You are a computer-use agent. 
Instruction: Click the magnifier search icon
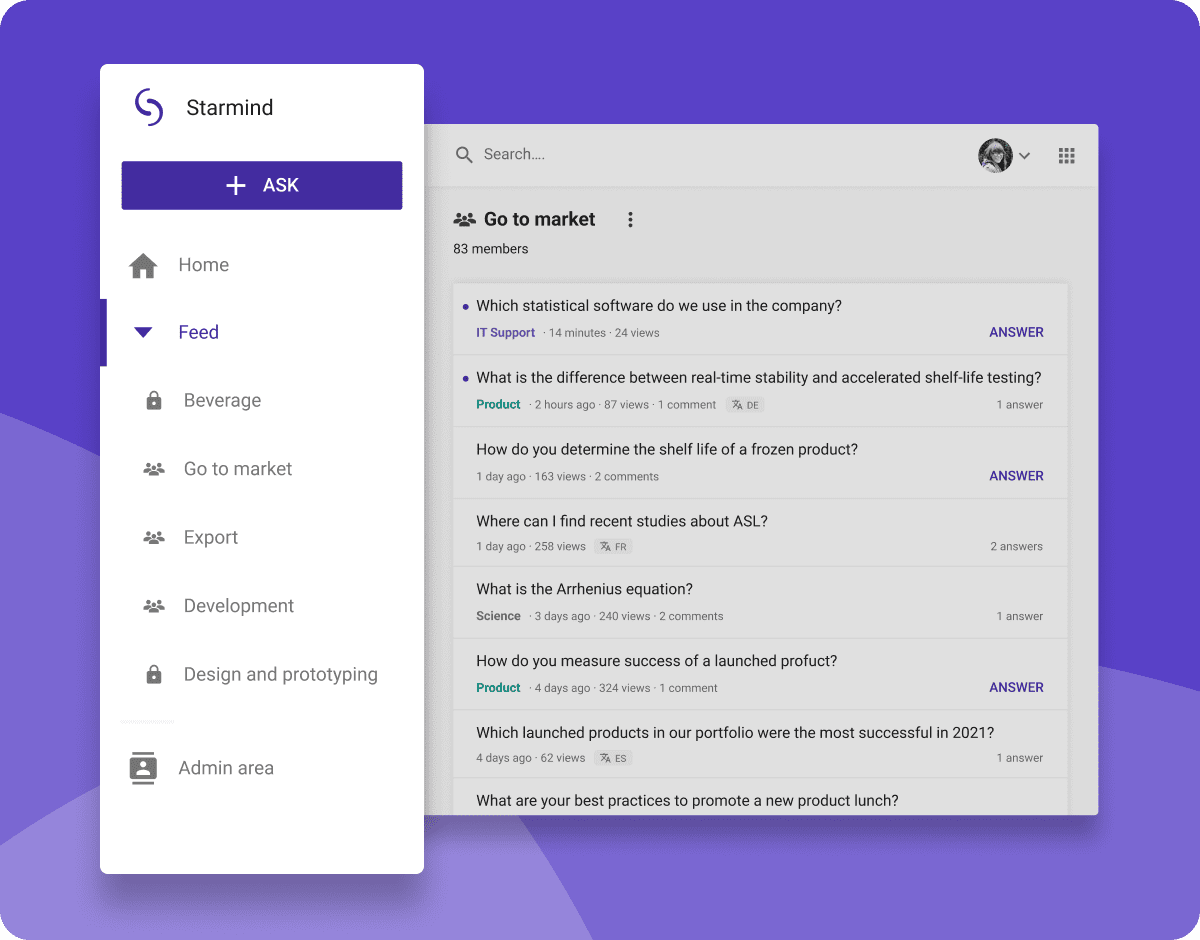click(x=464, y=155)
